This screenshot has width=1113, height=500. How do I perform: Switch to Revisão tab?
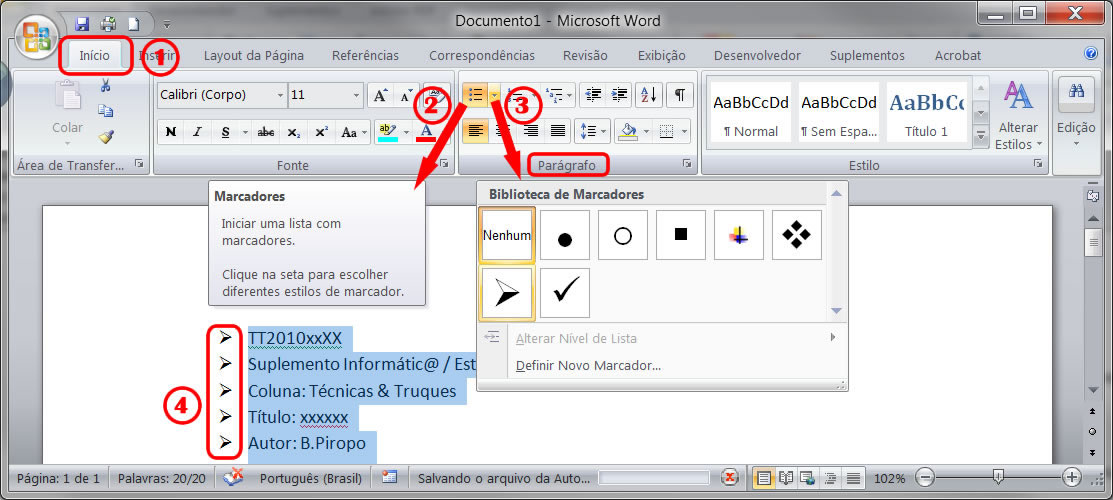pyautogui.click(x=586, y=55)
